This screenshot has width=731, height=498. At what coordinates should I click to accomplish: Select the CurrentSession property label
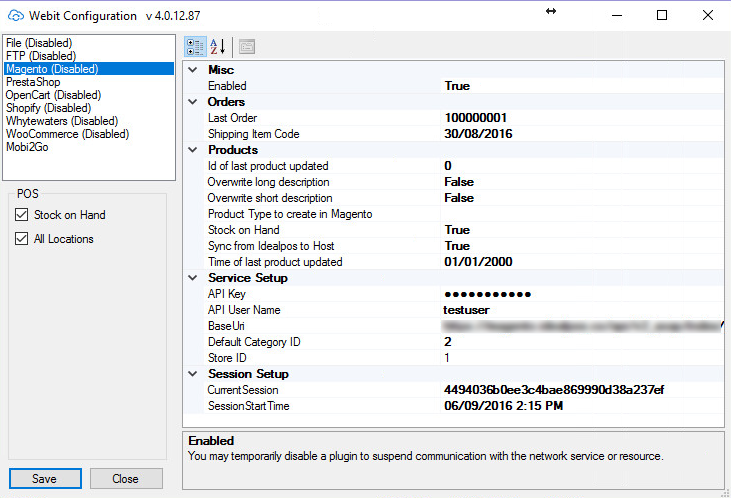click(243, 390)
